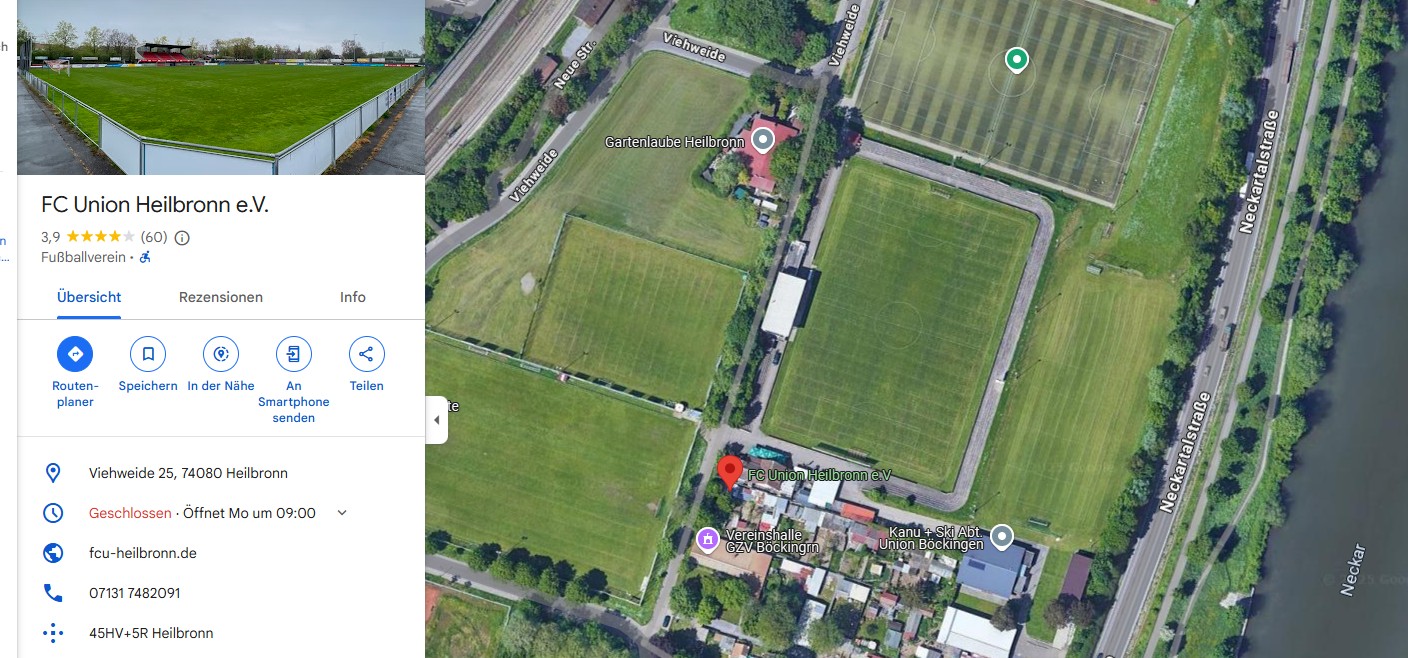Open website link fcu-heilbronn.de

(x=143, y=553)
